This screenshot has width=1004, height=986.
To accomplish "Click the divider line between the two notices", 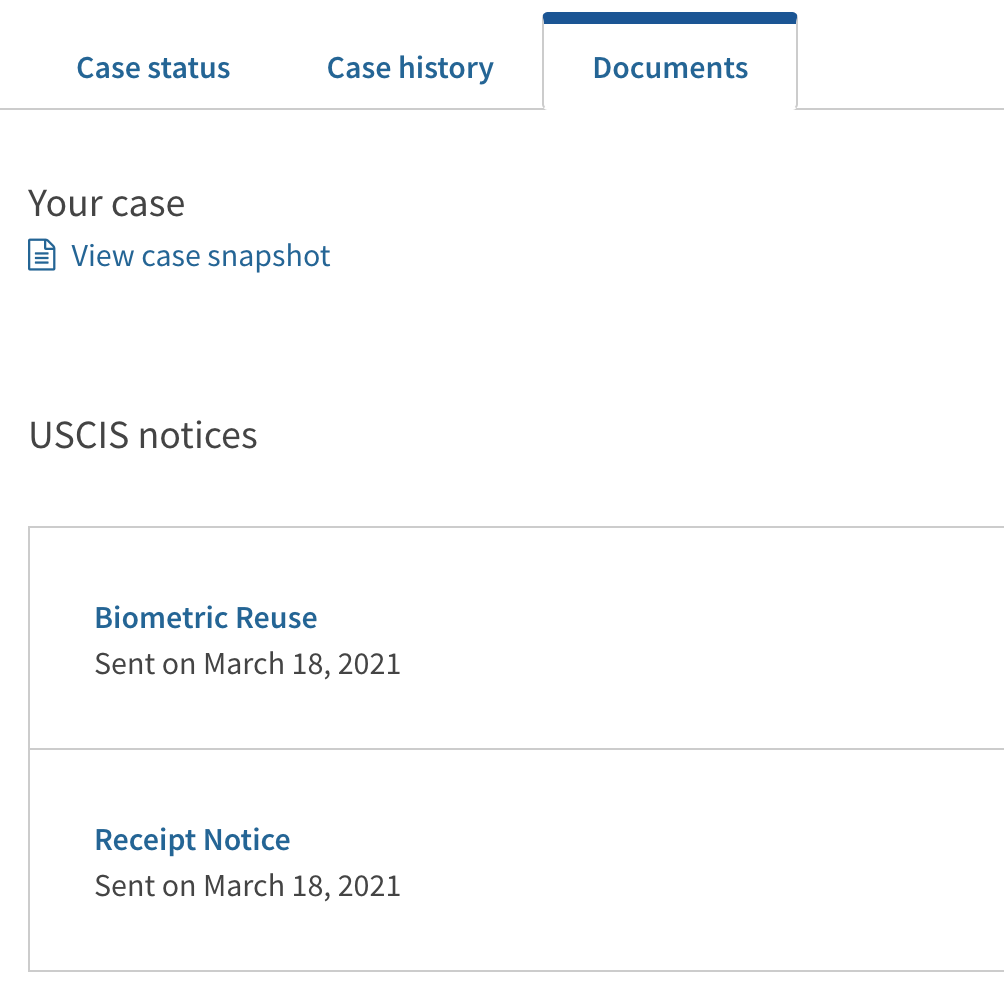I will click(x=516, y=748).
